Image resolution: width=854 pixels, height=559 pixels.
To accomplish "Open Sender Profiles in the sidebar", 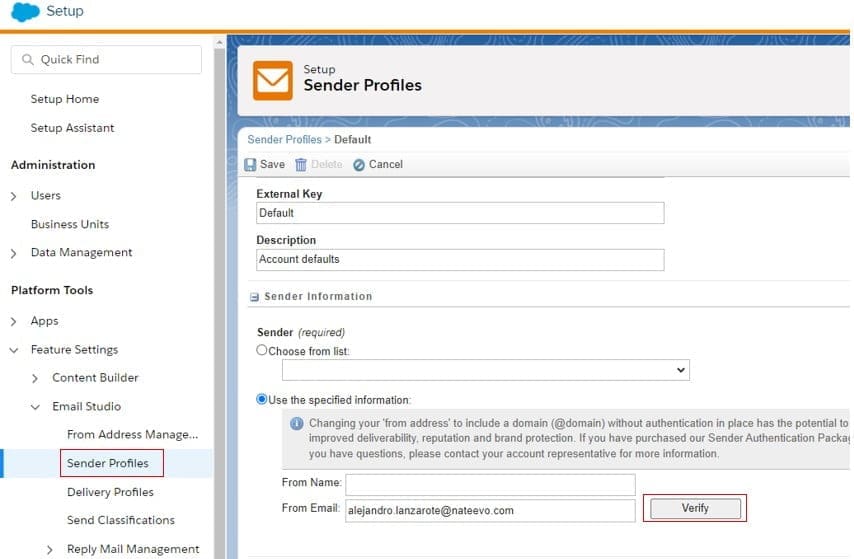I will pos(108,463).
